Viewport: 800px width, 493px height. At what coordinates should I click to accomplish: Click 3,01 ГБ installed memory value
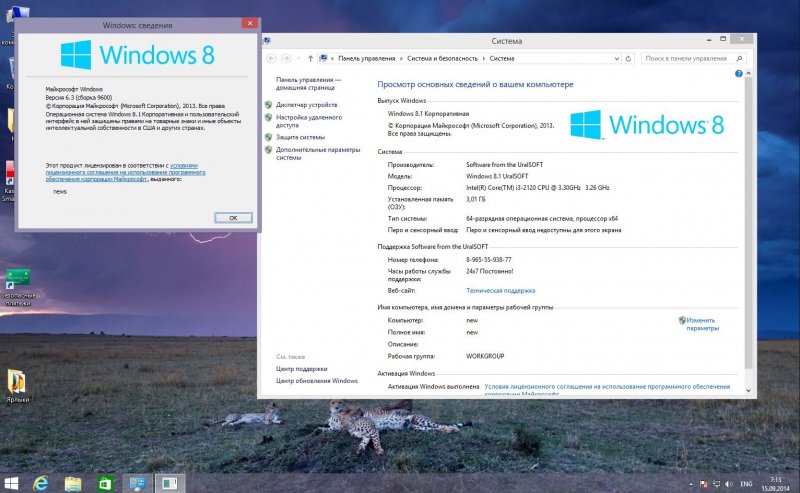(x=476, y=200)
